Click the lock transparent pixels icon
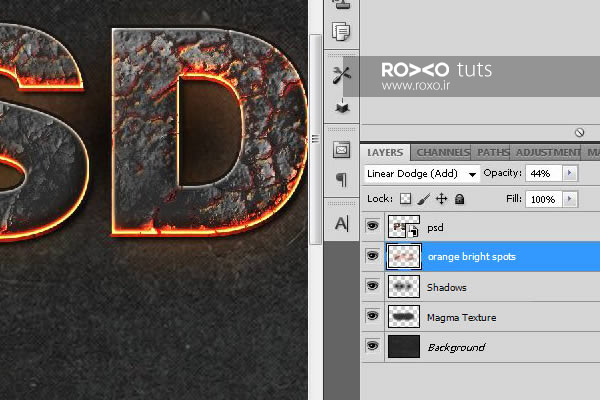This screenshot has height=400, width=600. coord(405,199)
